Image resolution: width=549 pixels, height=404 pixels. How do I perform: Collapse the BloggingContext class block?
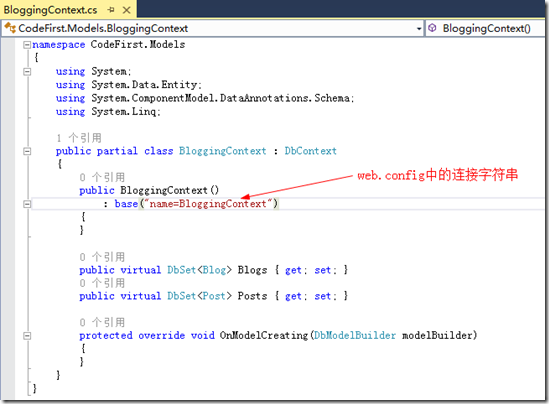coord(27,151)
